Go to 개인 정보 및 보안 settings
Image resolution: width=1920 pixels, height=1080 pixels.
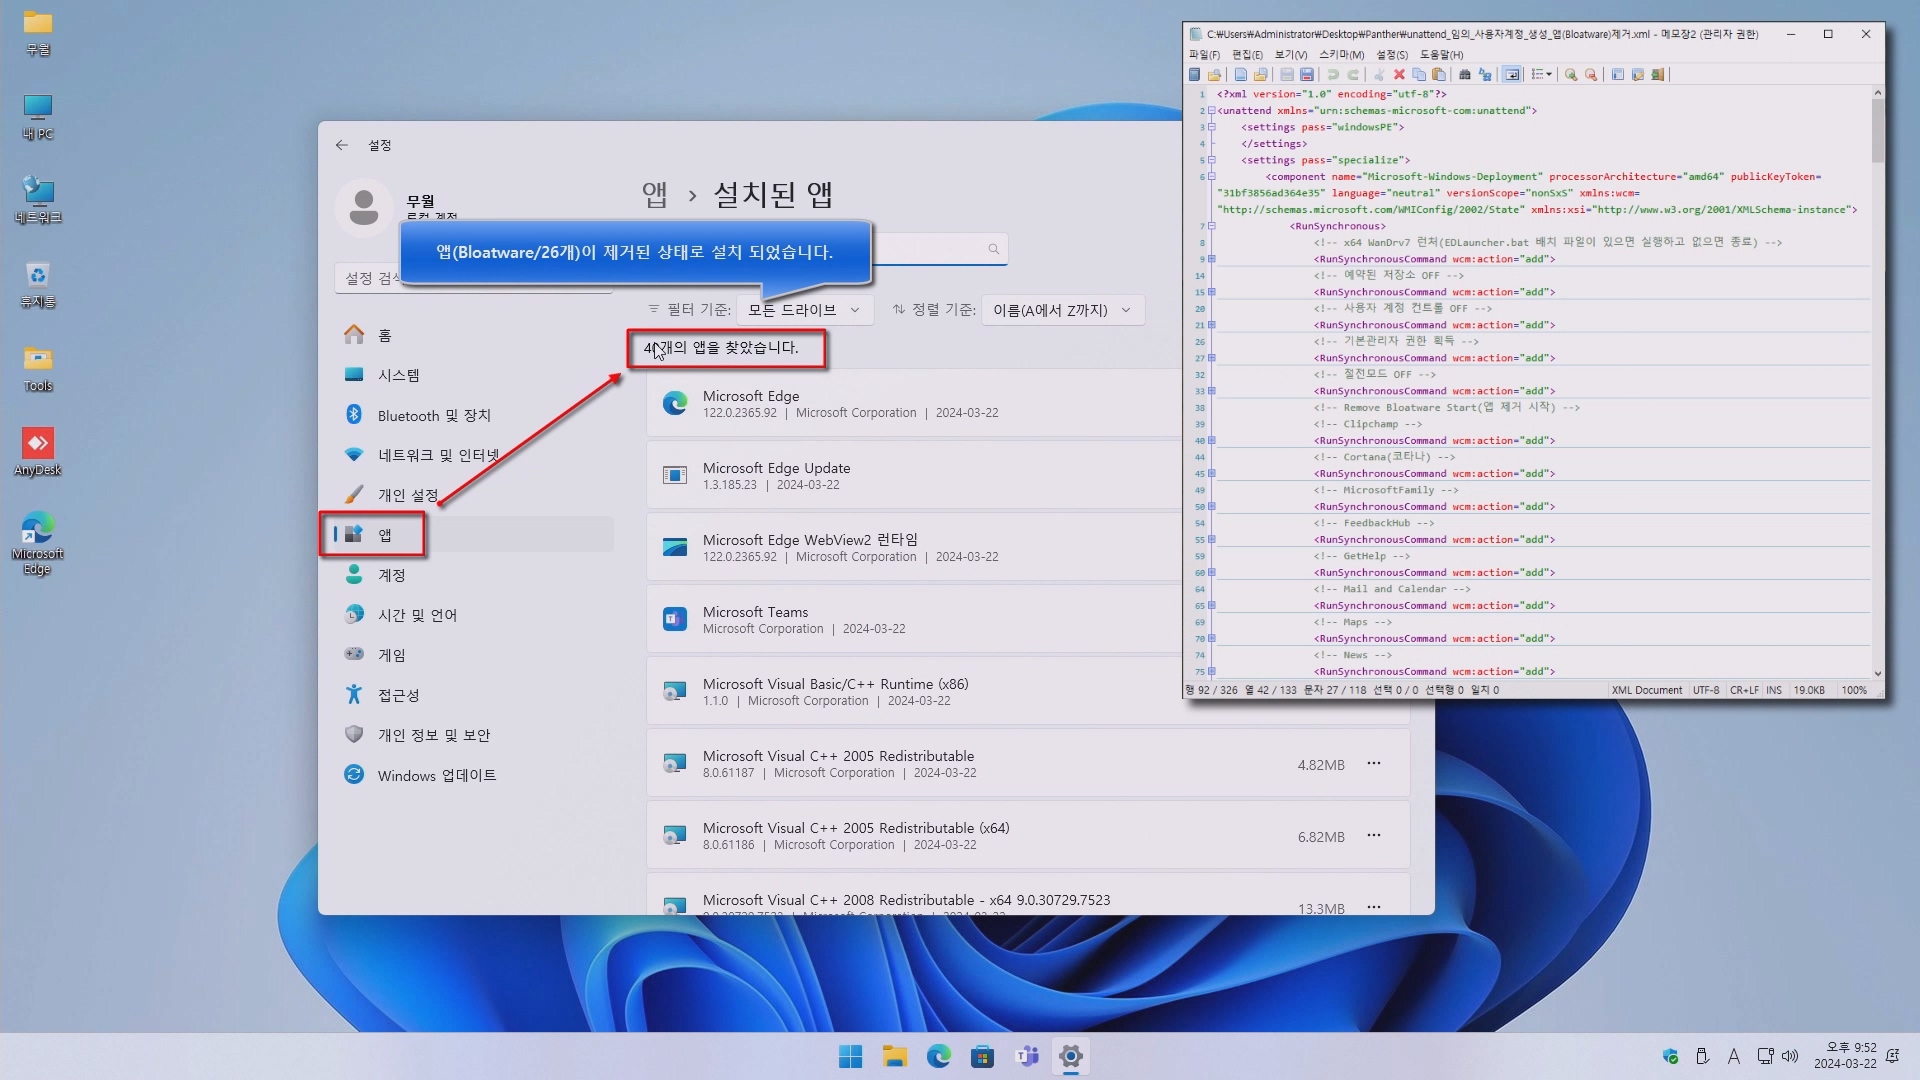[x=433, y=735]
